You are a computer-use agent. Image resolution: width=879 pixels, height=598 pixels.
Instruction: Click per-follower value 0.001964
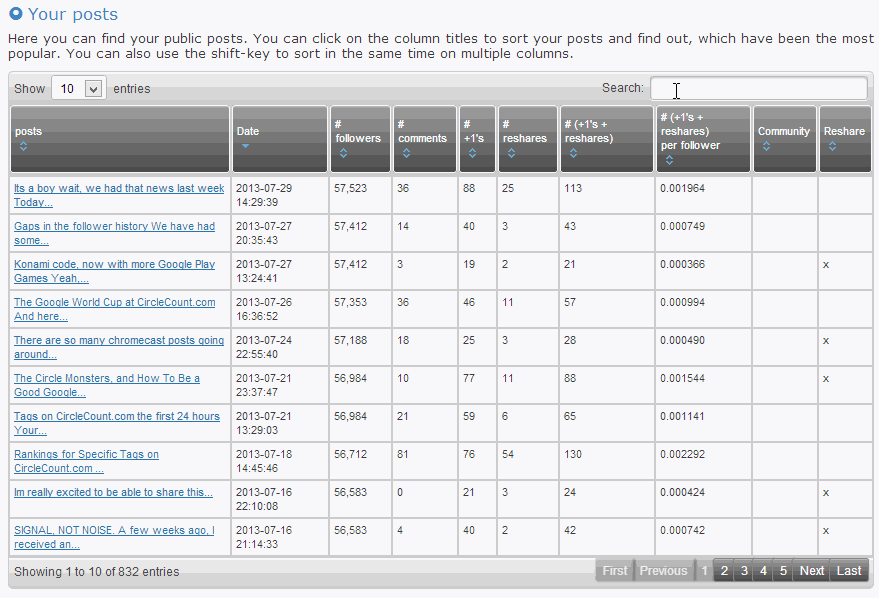[x=682, y=188]
